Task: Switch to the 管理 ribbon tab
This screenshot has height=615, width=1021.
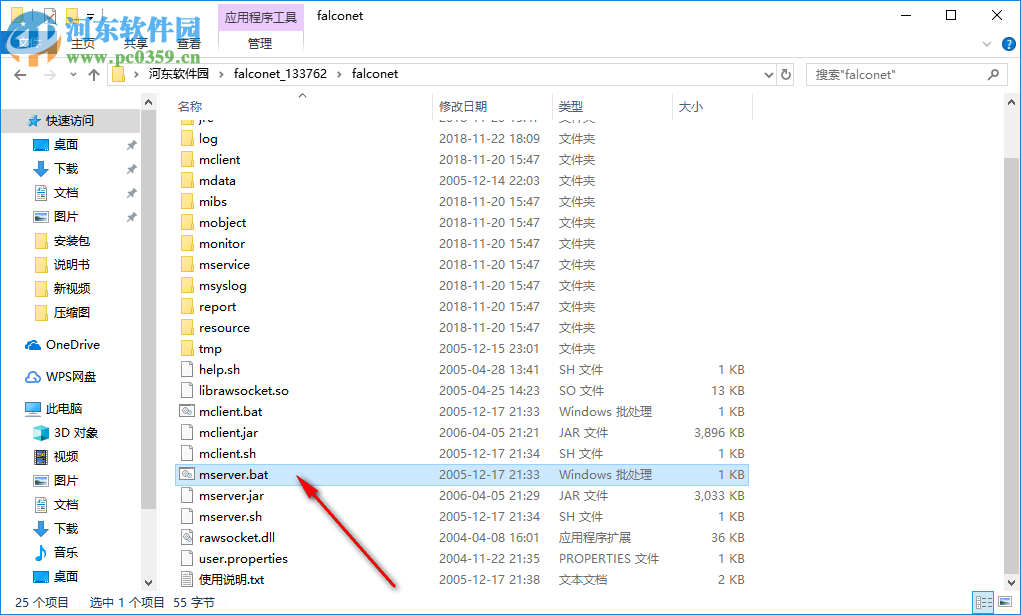Action: [260, 43]
